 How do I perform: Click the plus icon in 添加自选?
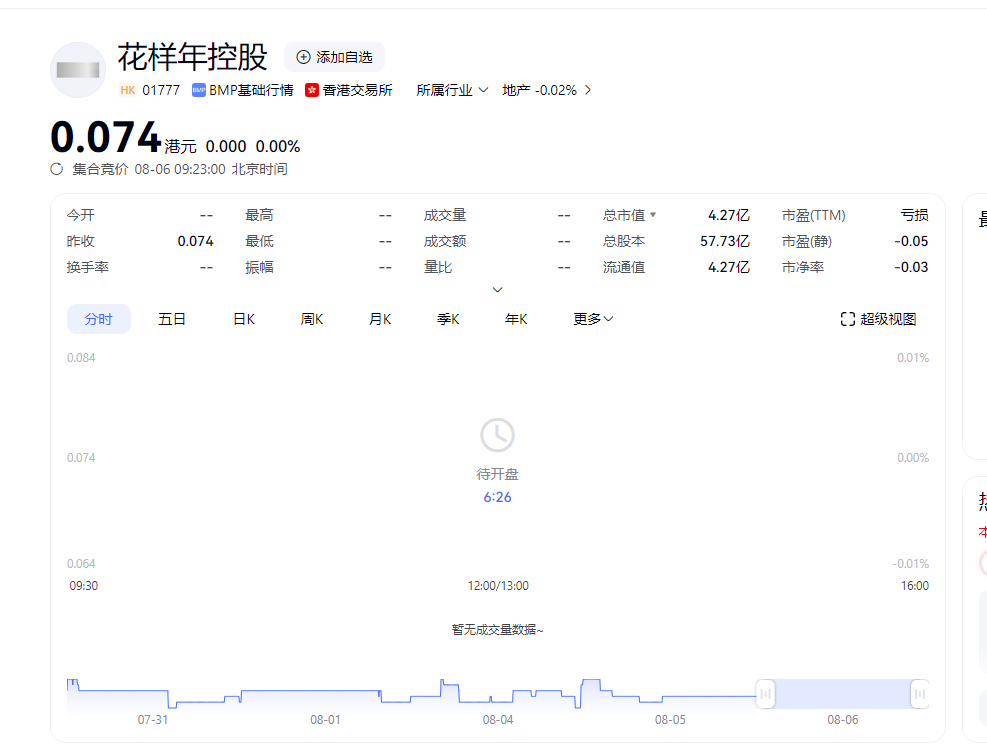click(x=304, y=57)
